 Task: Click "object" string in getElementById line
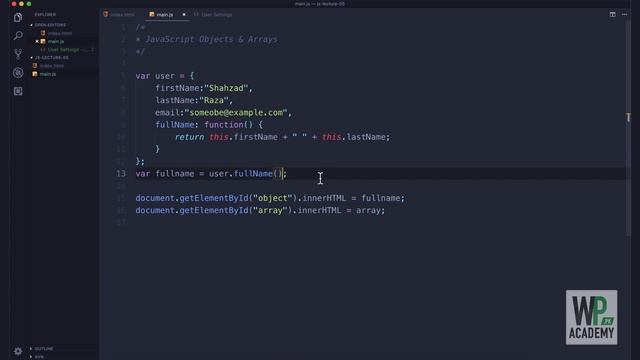[x=273, y=198]
